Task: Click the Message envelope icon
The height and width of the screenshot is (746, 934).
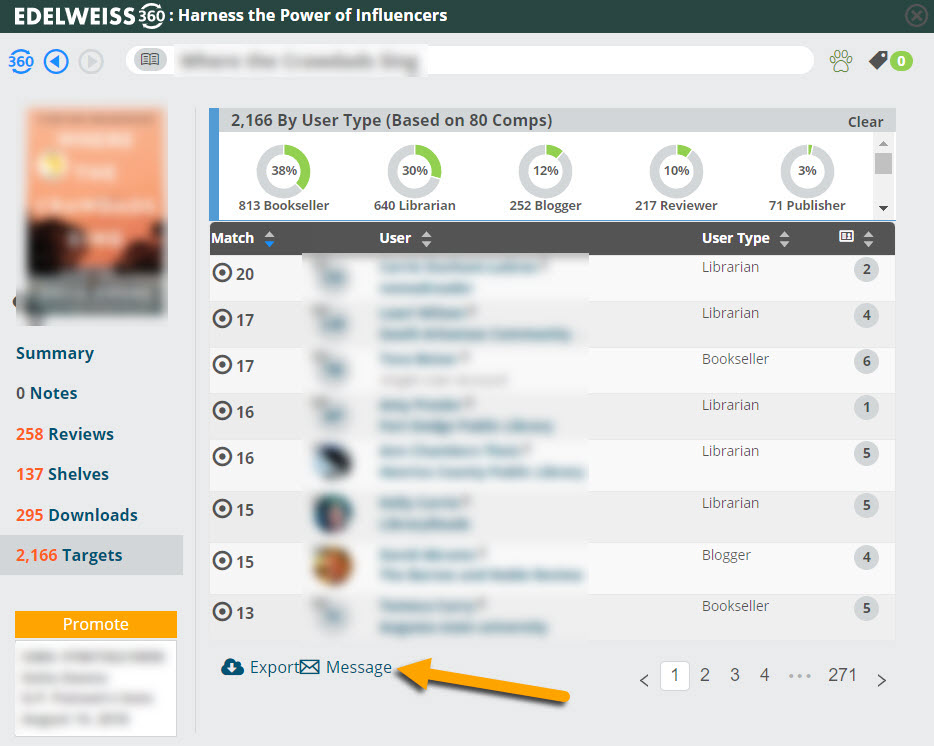Action: pos(310,667)
